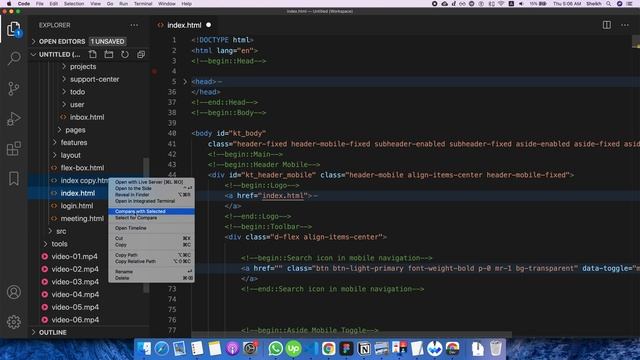Open the Extensions view
The width and height of the screenshot is (640, 360).
pos(14,149)
